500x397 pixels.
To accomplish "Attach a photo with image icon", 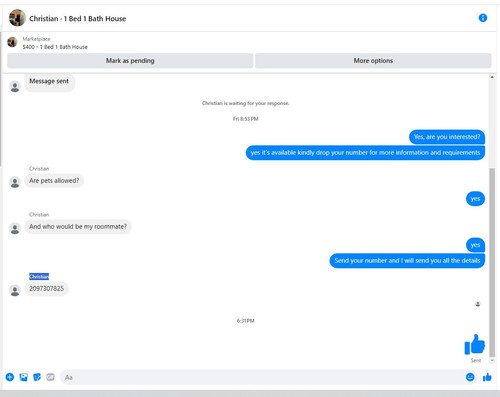I will pyautogui.click(x=23, y=377).
